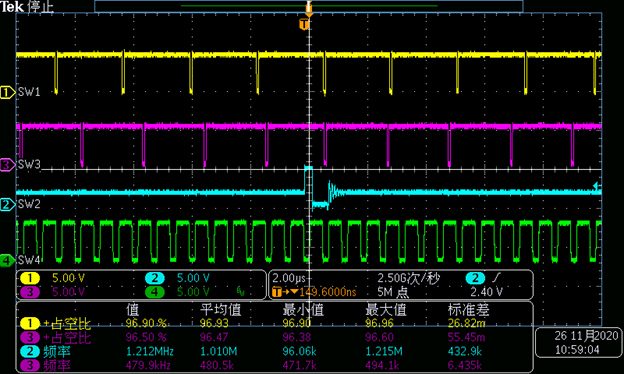624x374 pixels.
Task: Select the channel 3 positive duty cycle measurement row
Action: click(275, 337)
